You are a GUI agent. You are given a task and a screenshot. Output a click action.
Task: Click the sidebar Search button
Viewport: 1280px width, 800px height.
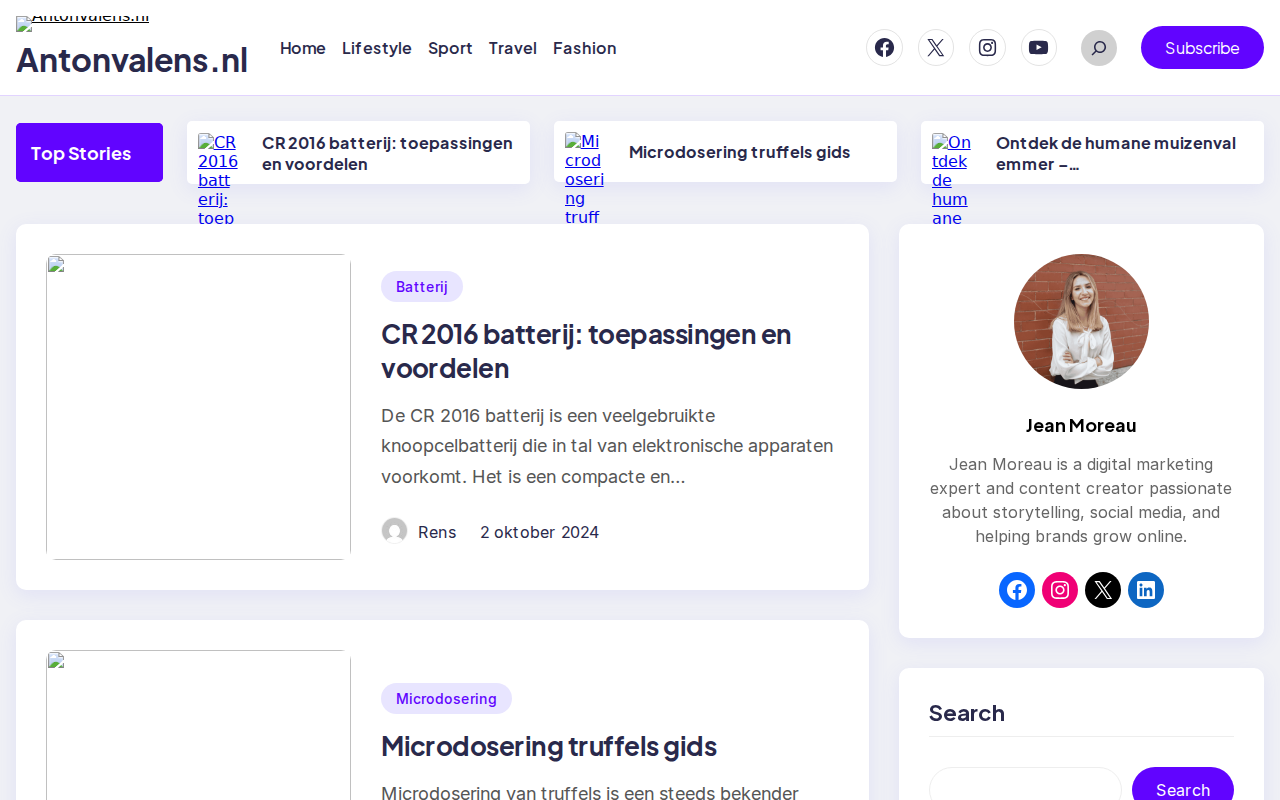pyautogui.click(x=1183, y=789)
